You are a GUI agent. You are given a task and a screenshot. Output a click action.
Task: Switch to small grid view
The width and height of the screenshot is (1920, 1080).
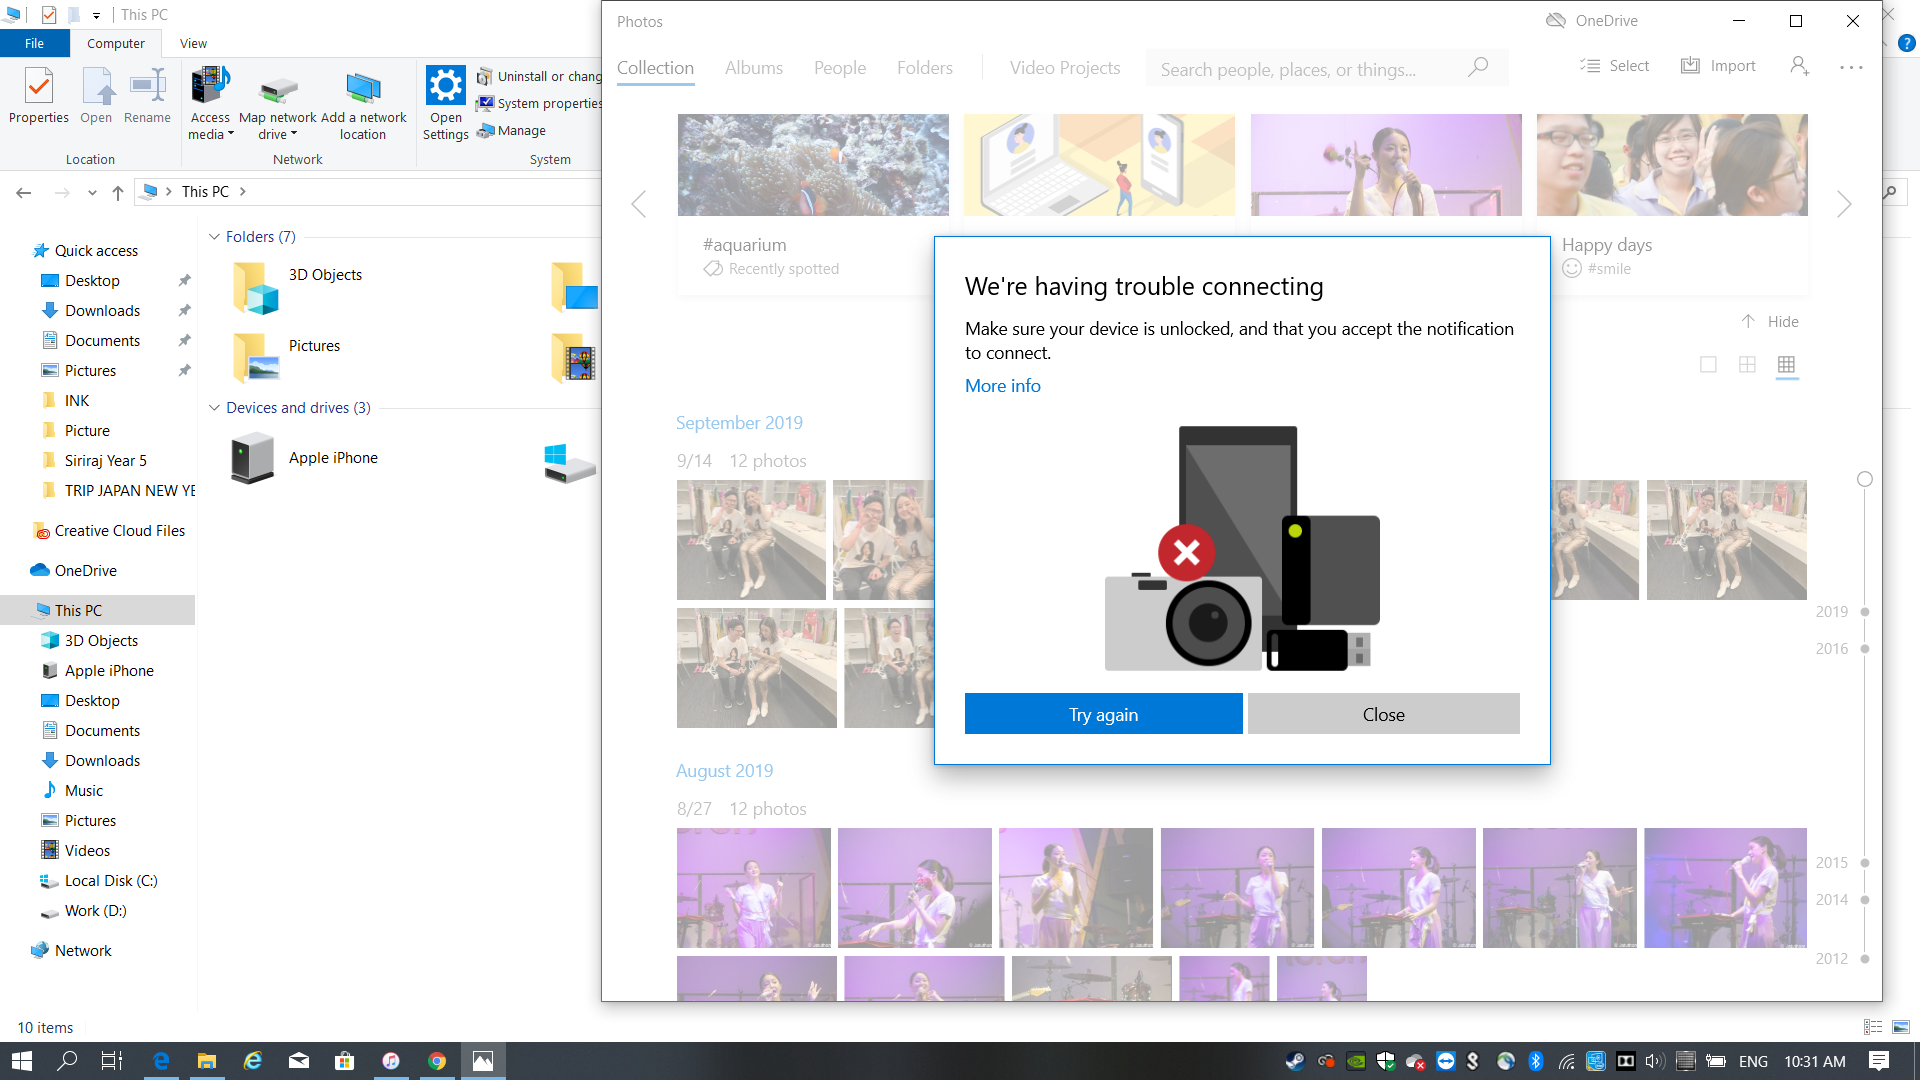click(x=1786, y=365)
